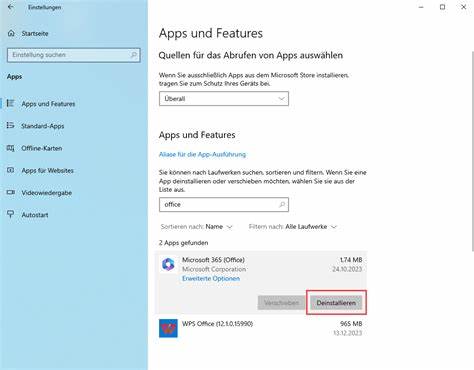Open the Erweiterte Optionen link
The width and height of the screenshot is (474, 370).
click(x=211, y=278)
